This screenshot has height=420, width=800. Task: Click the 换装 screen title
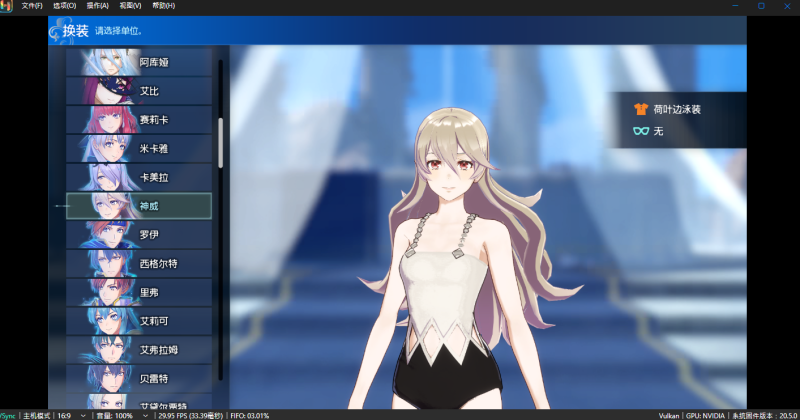pyautogui.click(x=76, y=31)
